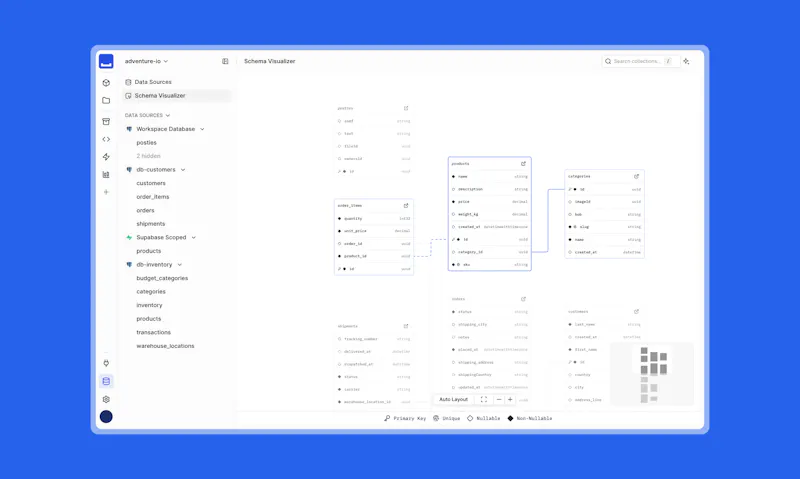
Task: Open the code brackets icon in rail
Action: [x=106, y=139]
